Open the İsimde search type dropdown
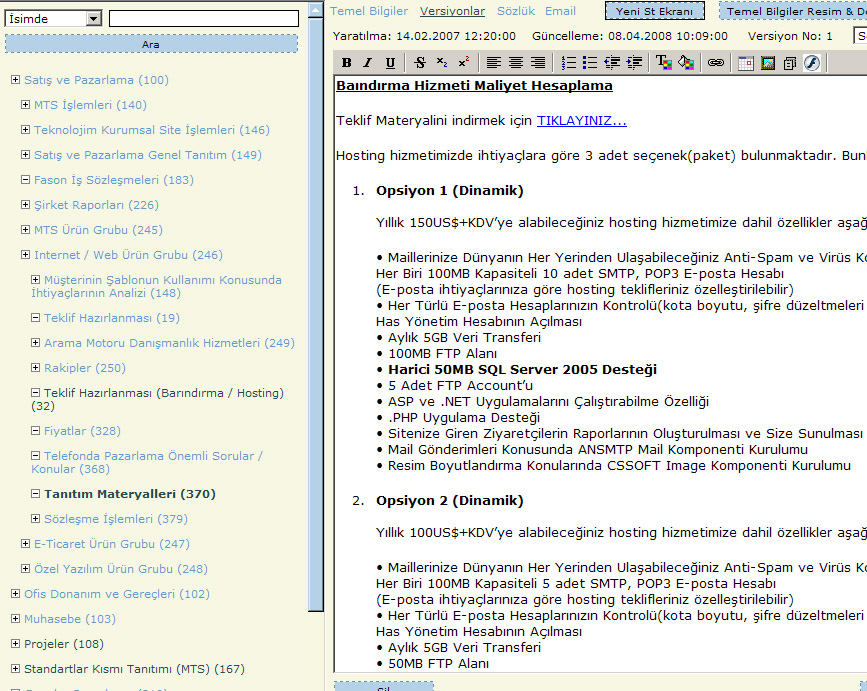This screenshot has height=691, width=867. point(53,19)
